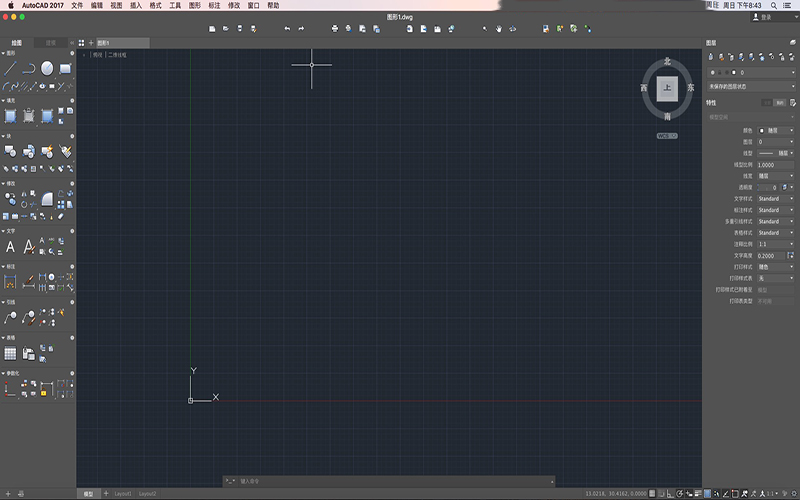Select the Array tool in modify panel
Screen dimensions: 800x500
[x=61, y=205]
